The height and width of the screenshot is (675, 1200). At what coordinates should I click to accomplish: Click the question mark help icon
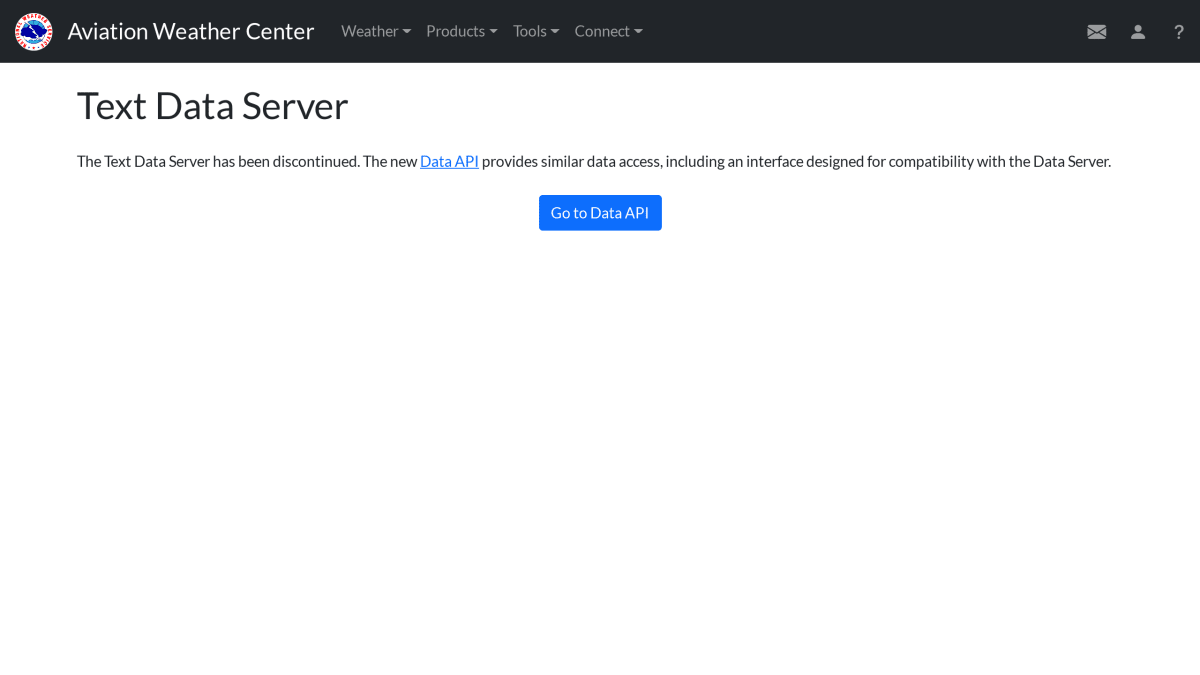click(1179, 32)
